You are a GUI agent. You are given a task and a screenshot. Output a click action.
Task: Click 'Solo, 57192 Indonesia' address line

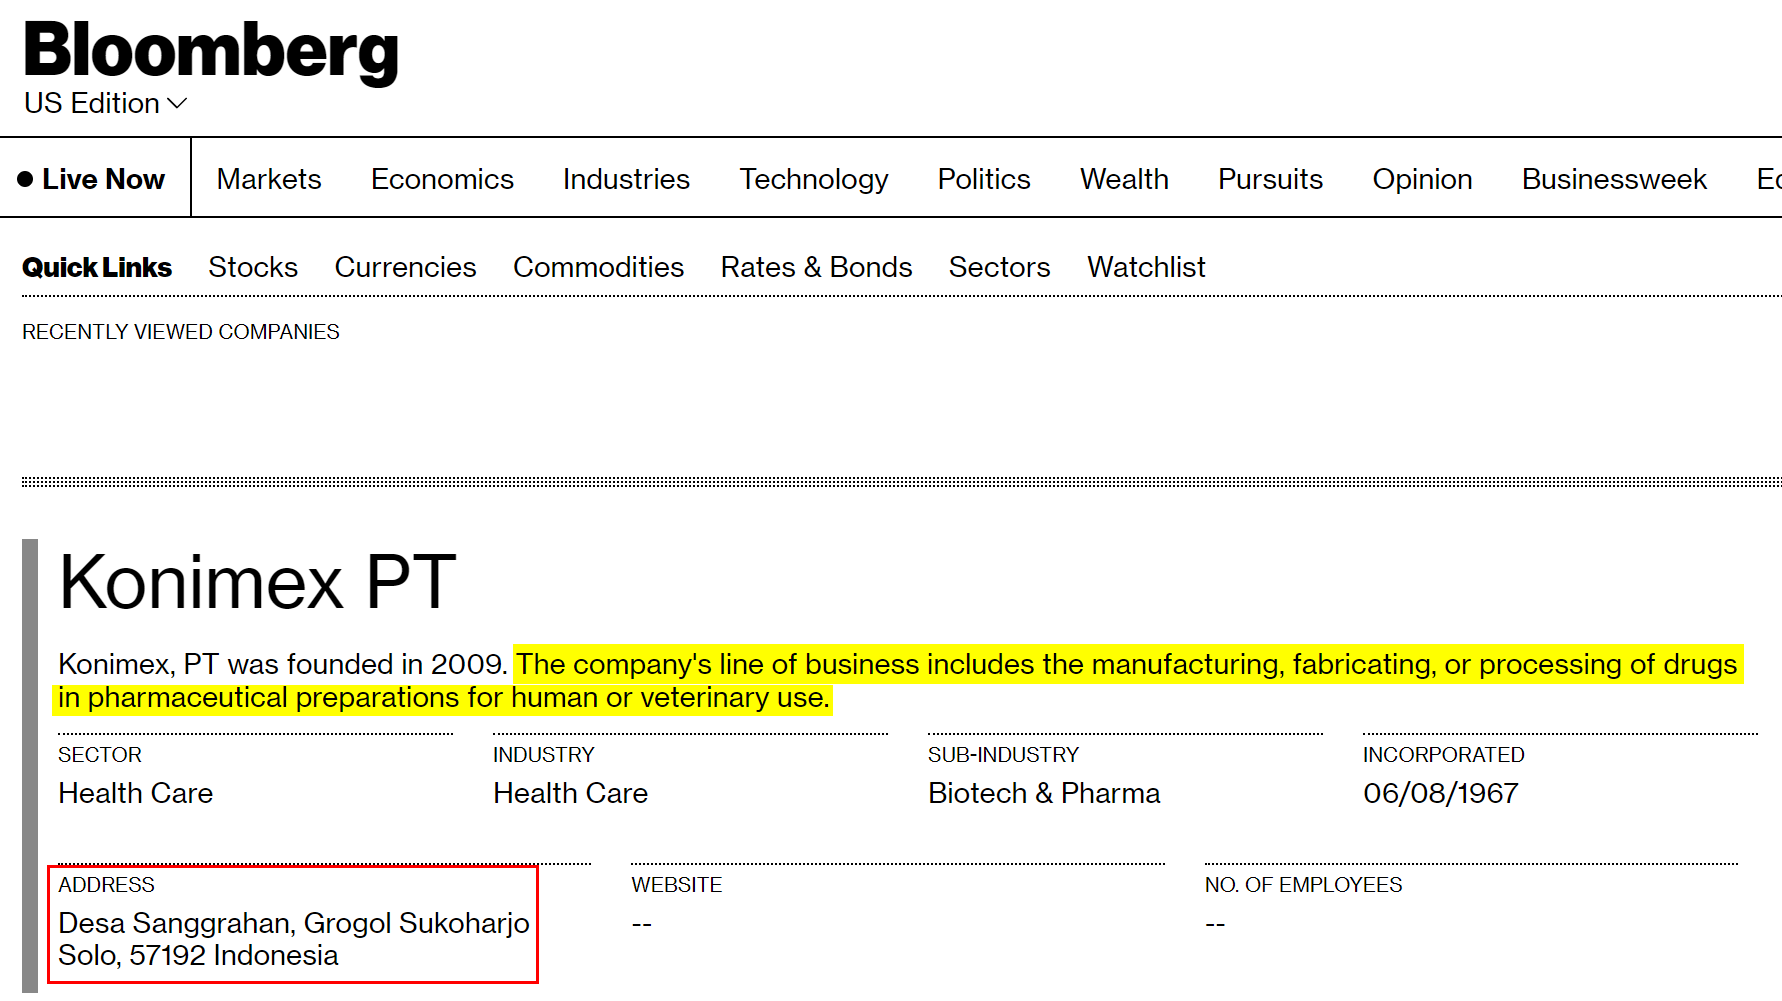pos(198,955)
